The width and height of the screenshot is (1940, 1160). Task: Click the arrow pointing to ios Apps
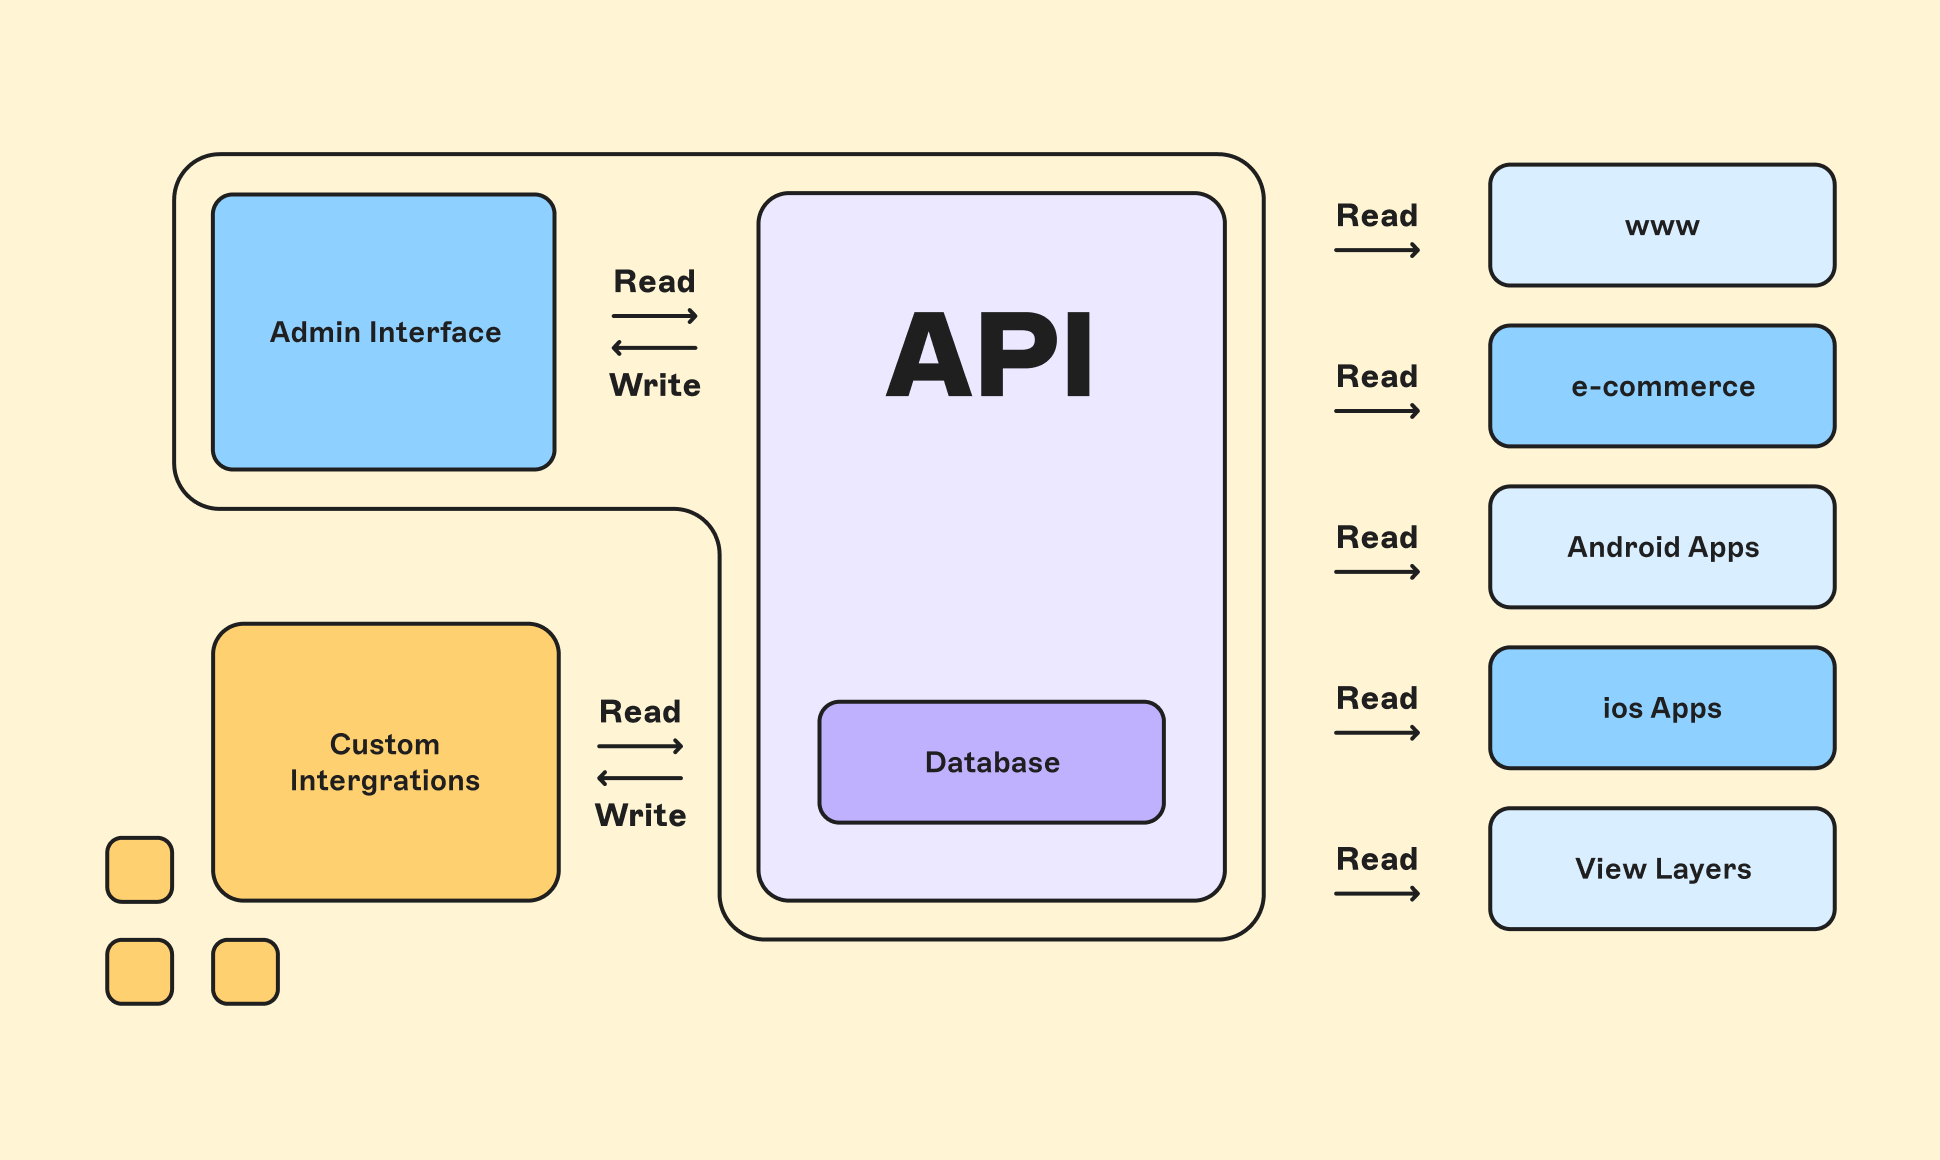pyautogui.click(x=1378, y=733)
